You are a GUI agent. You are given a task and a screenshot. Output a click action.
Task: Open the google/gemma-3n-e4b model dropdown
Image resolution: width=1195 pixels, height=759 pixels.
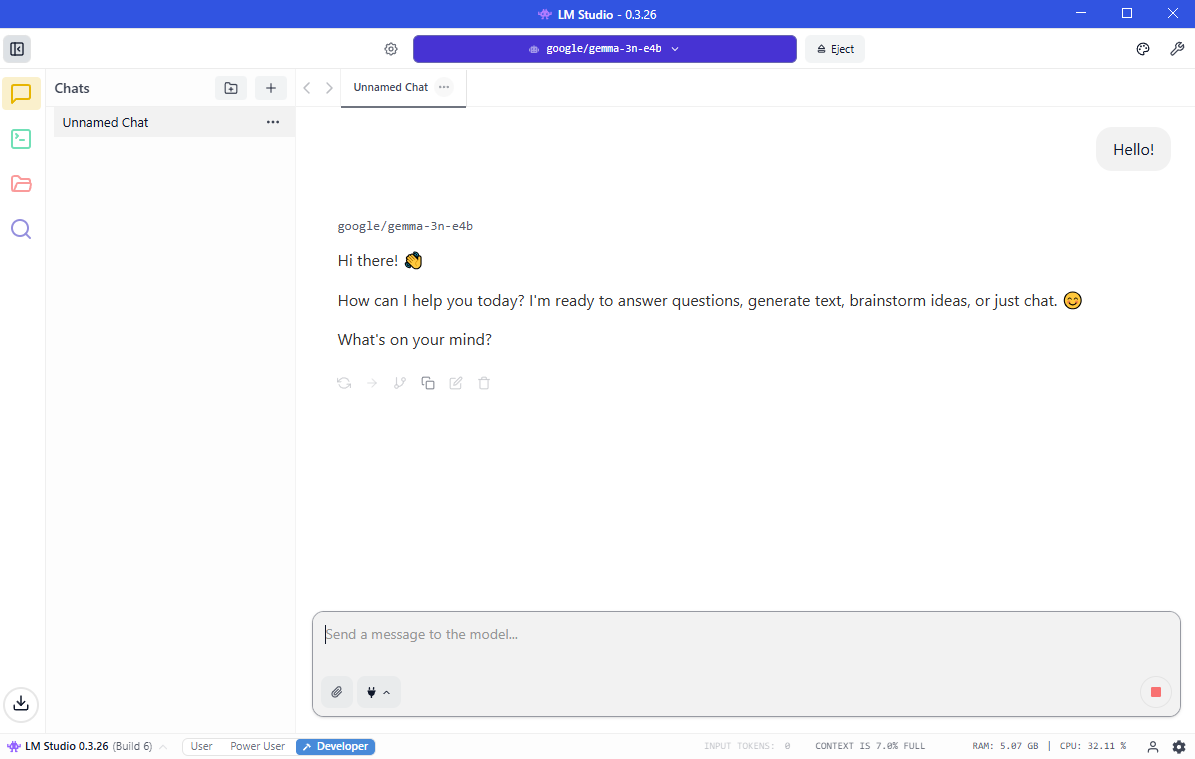[604, 49]
